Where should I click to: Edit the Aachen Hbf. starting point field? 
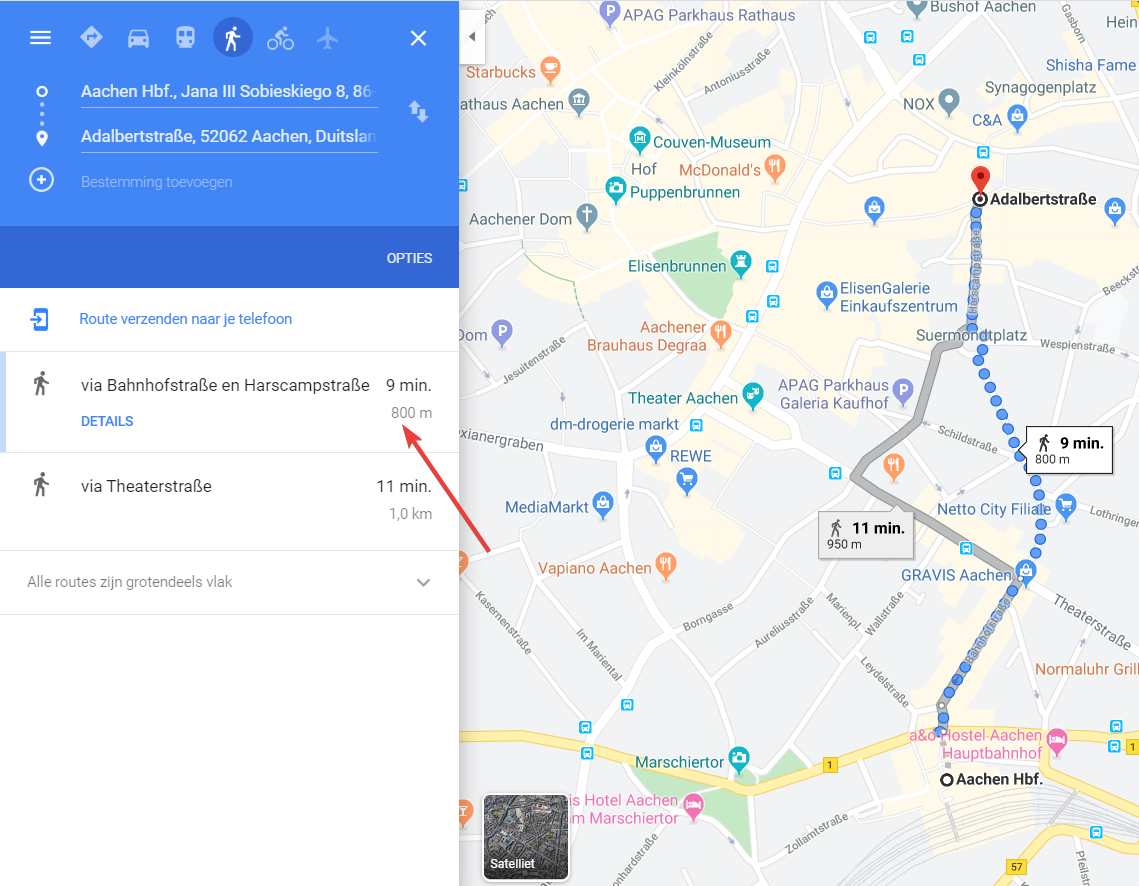point(229,92)
